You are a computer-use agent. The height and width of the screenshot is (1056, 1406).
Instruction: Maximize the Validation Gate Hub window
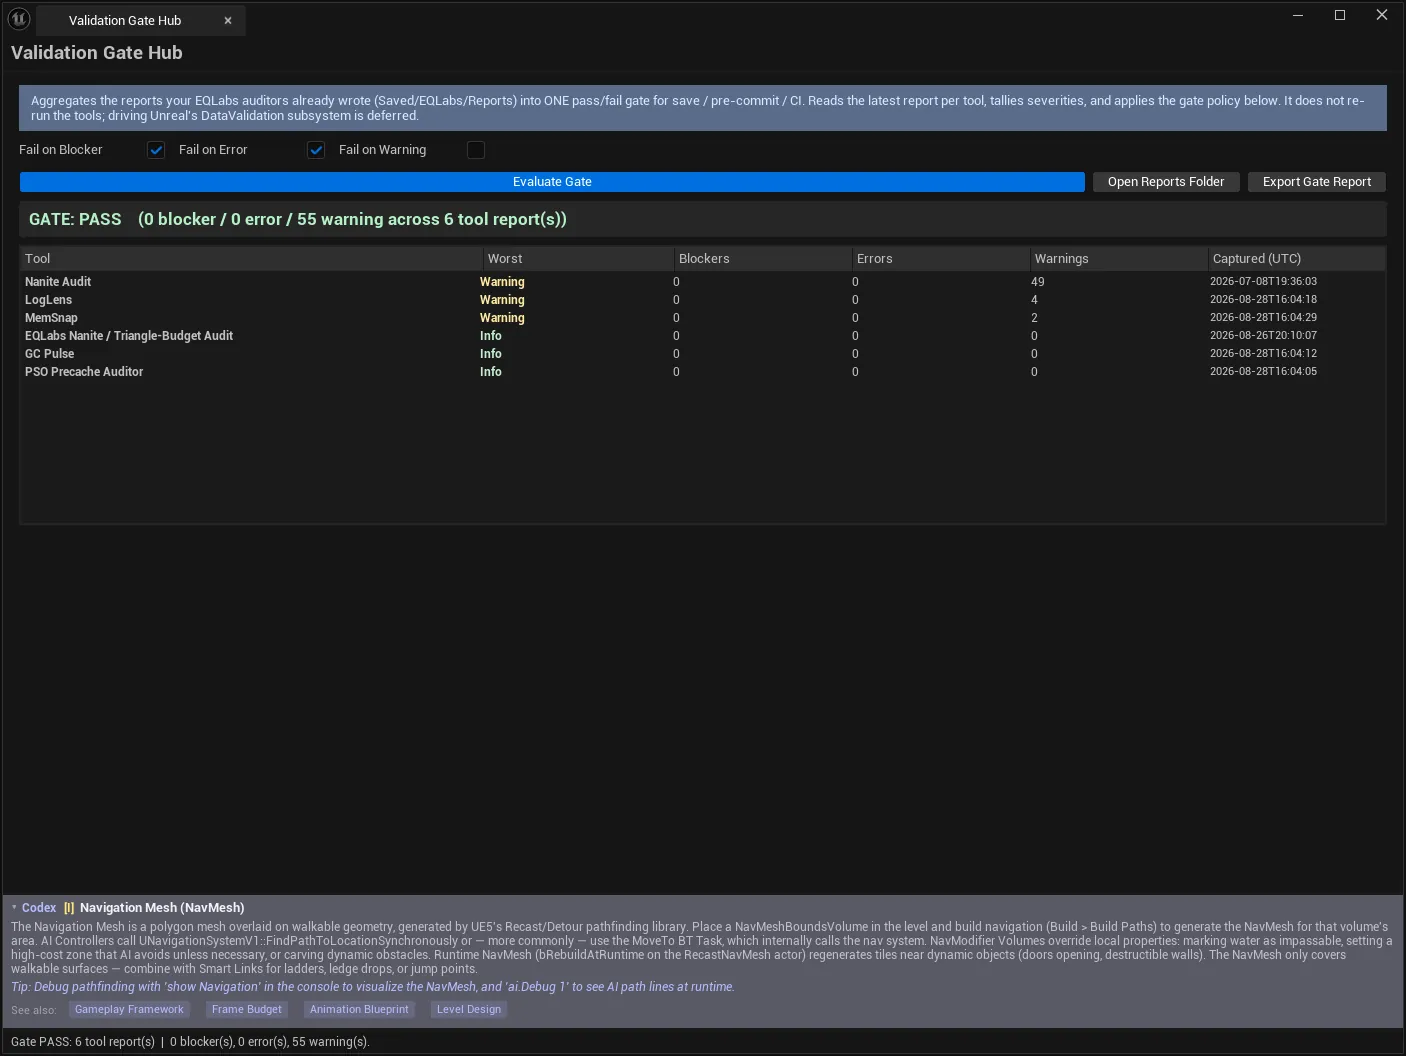tap(1340, 15)
